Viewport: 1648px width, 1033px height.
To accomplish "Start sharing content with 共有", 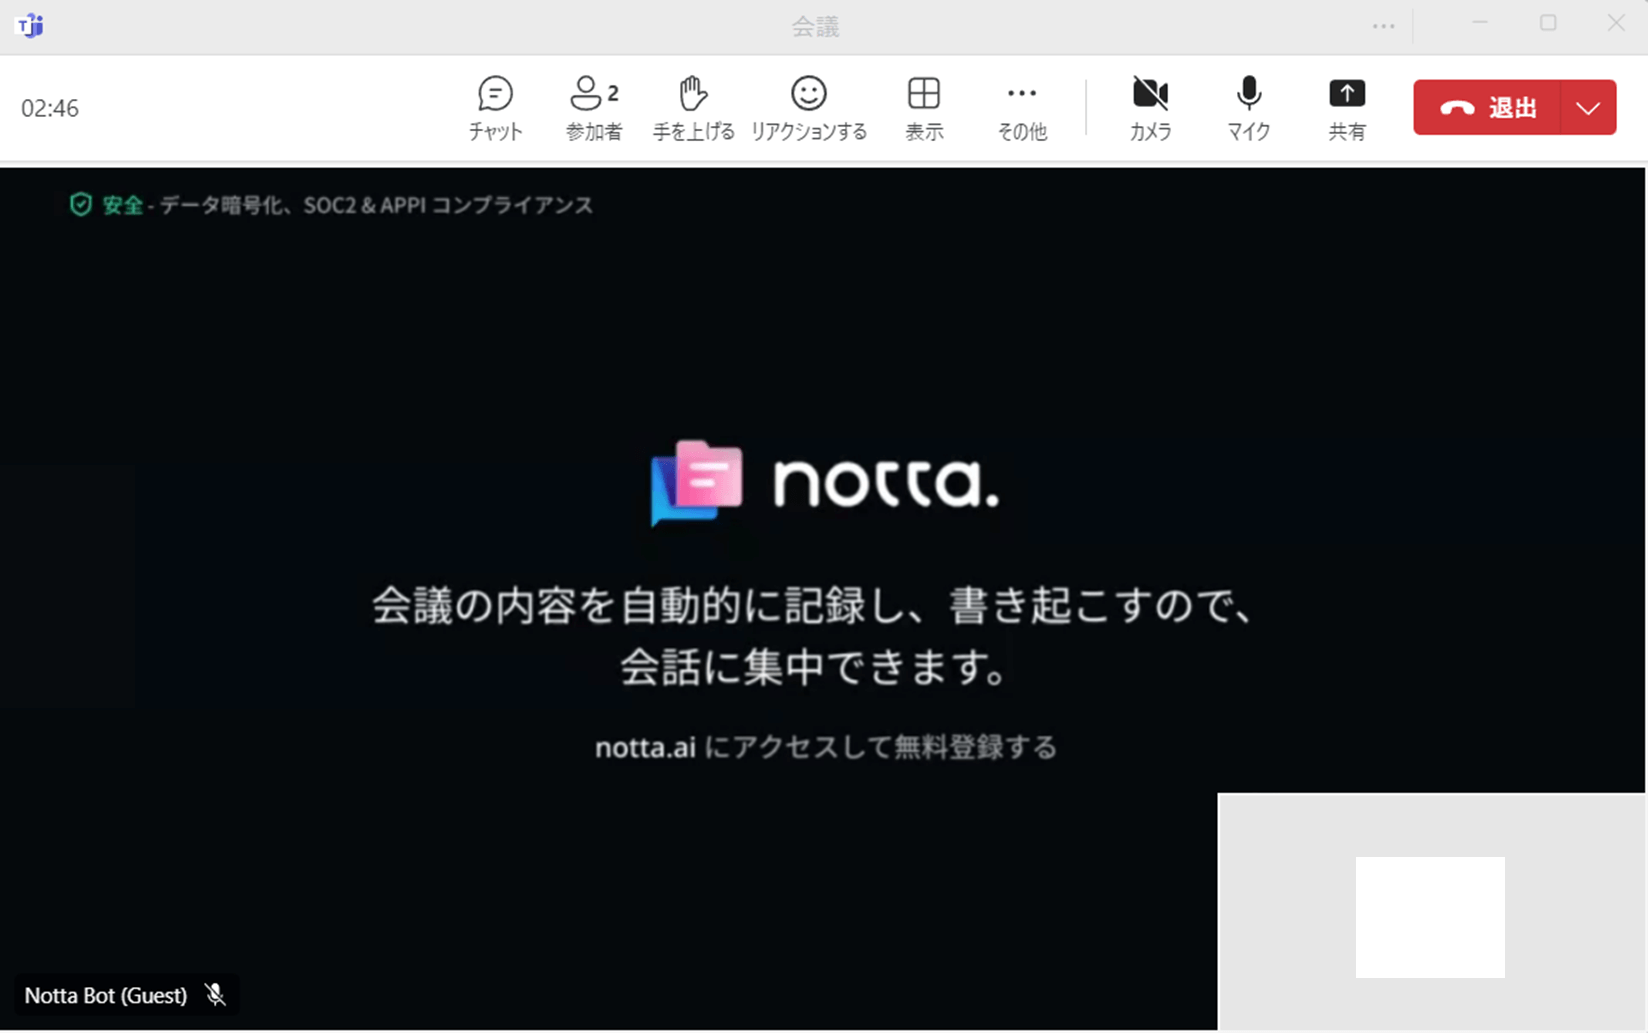I will (1347, 108).
